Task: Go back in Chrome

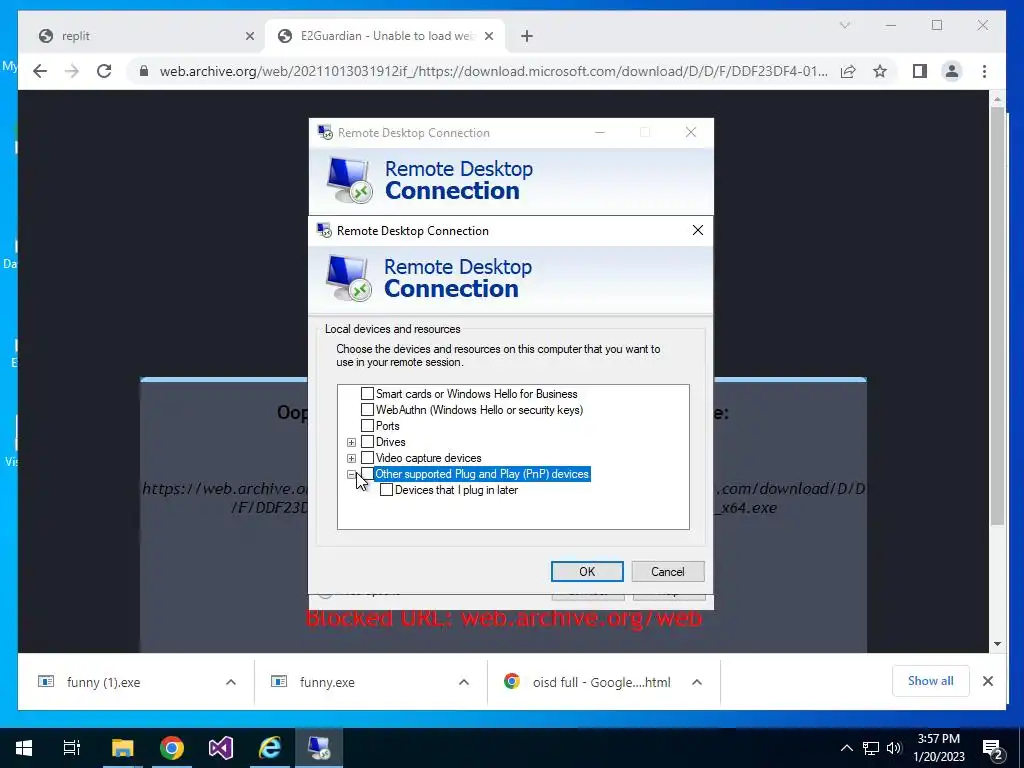Action: coord(40,71)
